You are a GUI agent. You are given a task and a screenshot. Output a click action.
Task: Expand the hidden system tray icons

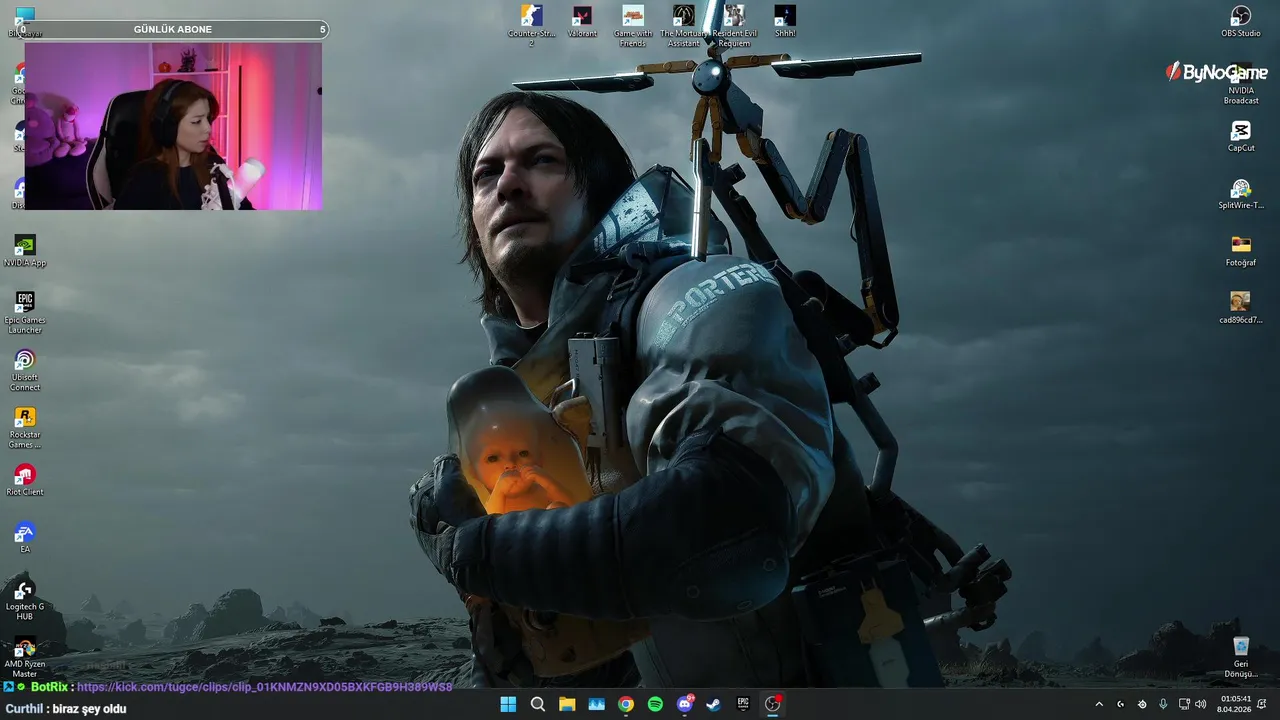1099,704
